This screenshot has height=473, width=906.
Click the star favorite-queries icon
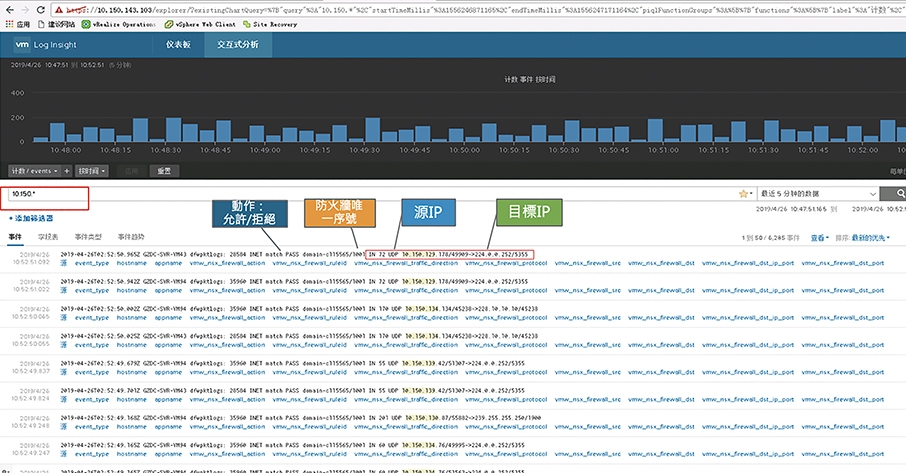click(x=743, y=193)
